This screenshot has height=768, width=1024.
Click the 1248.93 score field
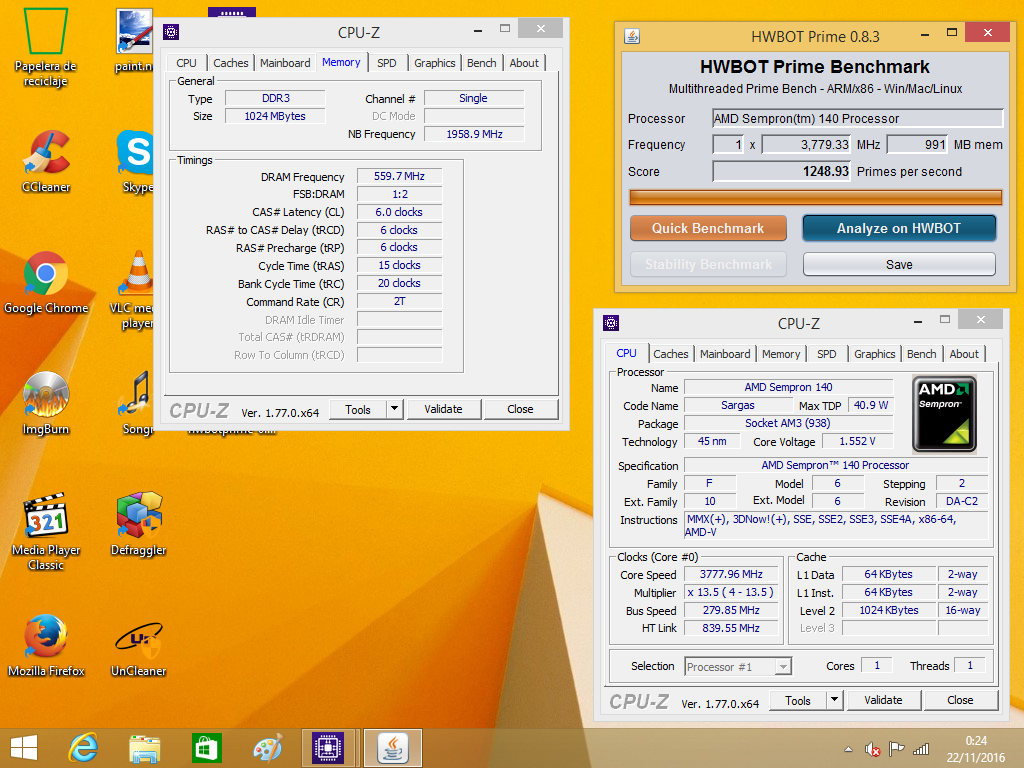coord(781,171)
